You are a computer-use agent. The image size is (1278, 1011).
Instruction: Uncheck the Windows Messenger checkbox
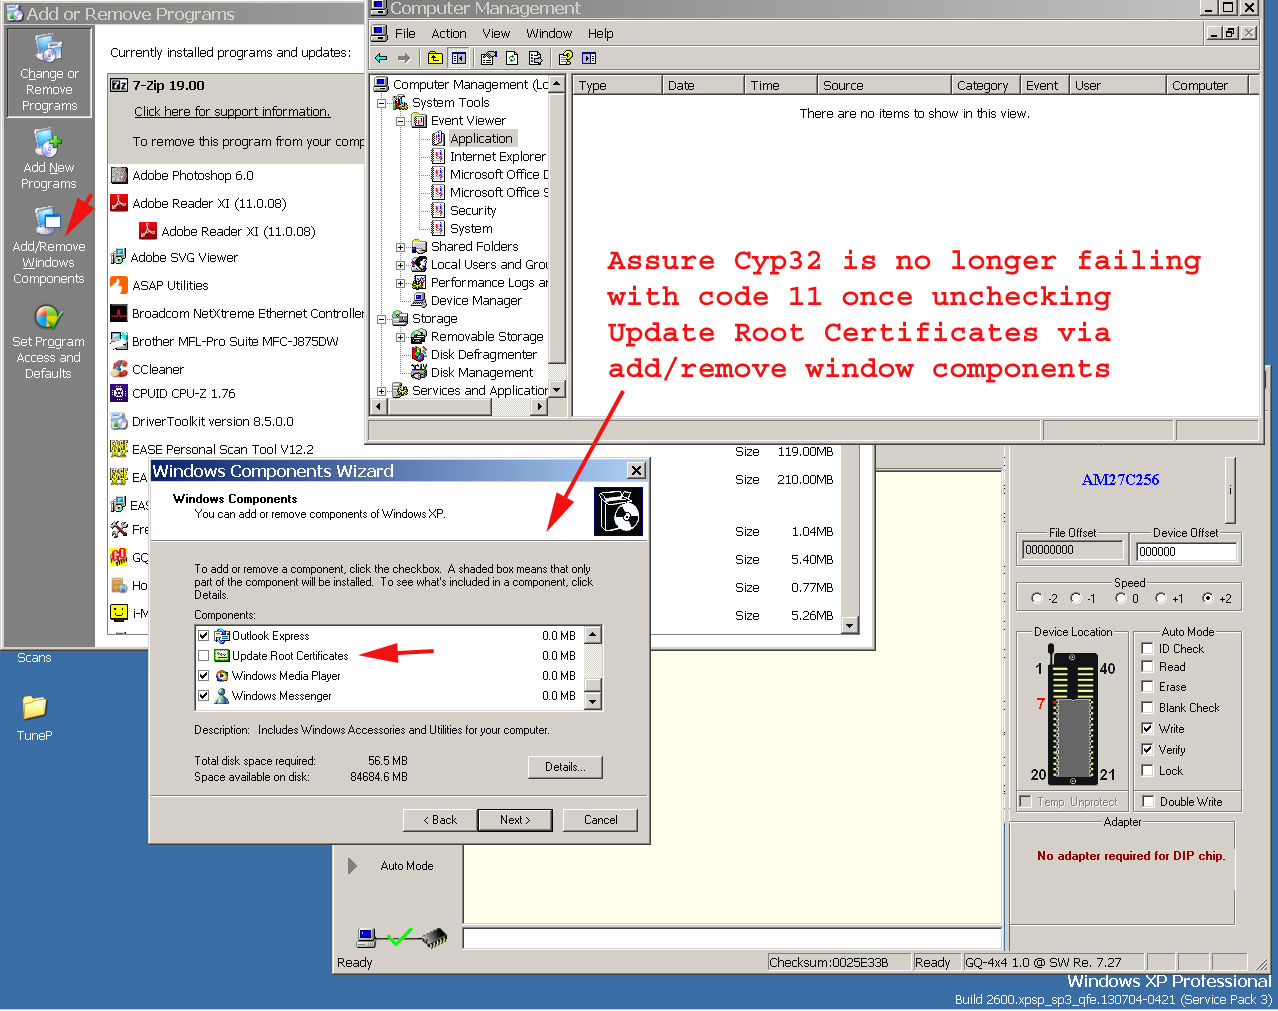[x=204, y=696]
